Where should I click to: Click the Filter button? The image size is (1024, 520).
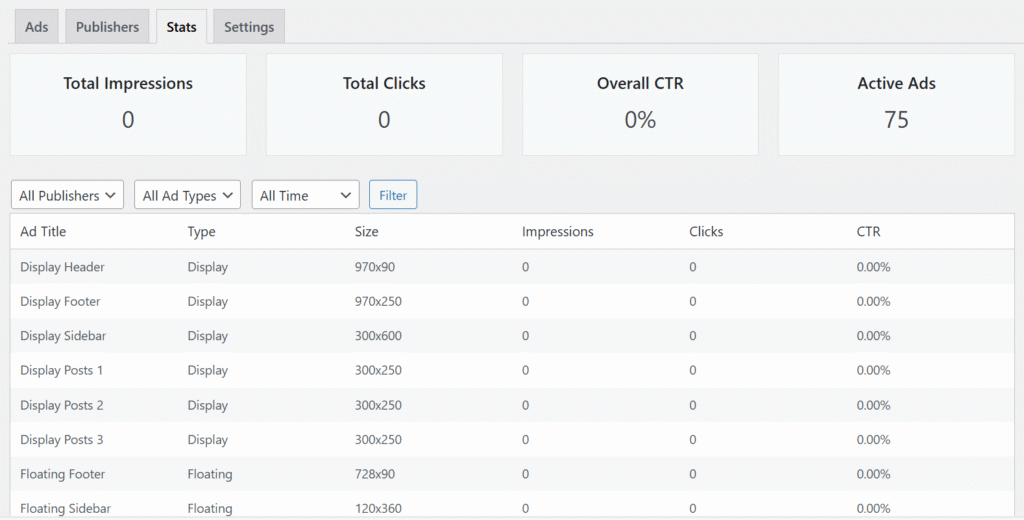pyautogui.click(x=393, y=195)
